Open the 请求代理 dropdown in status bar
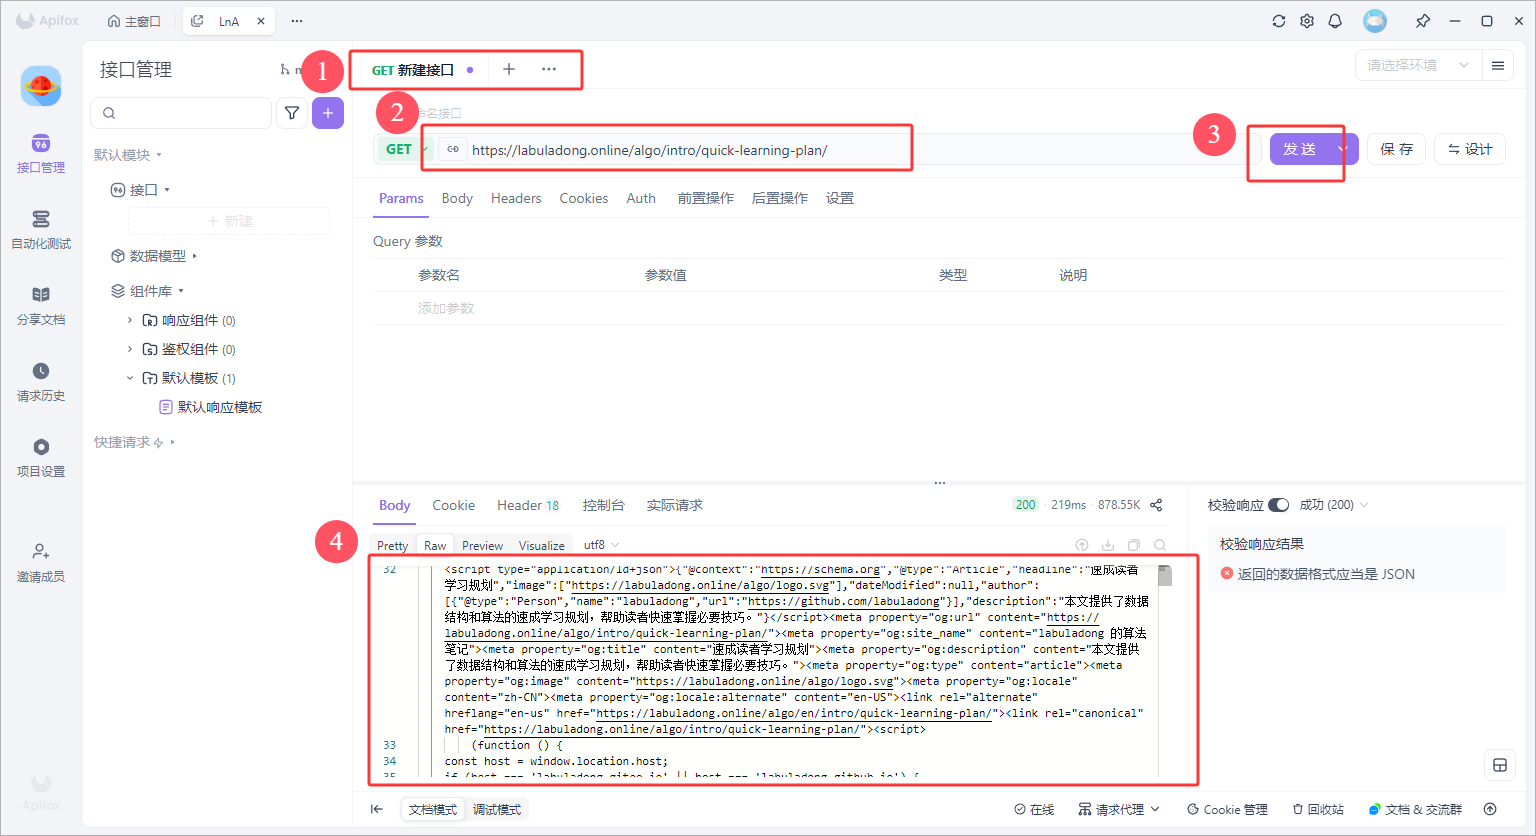 click(1119, 809)
